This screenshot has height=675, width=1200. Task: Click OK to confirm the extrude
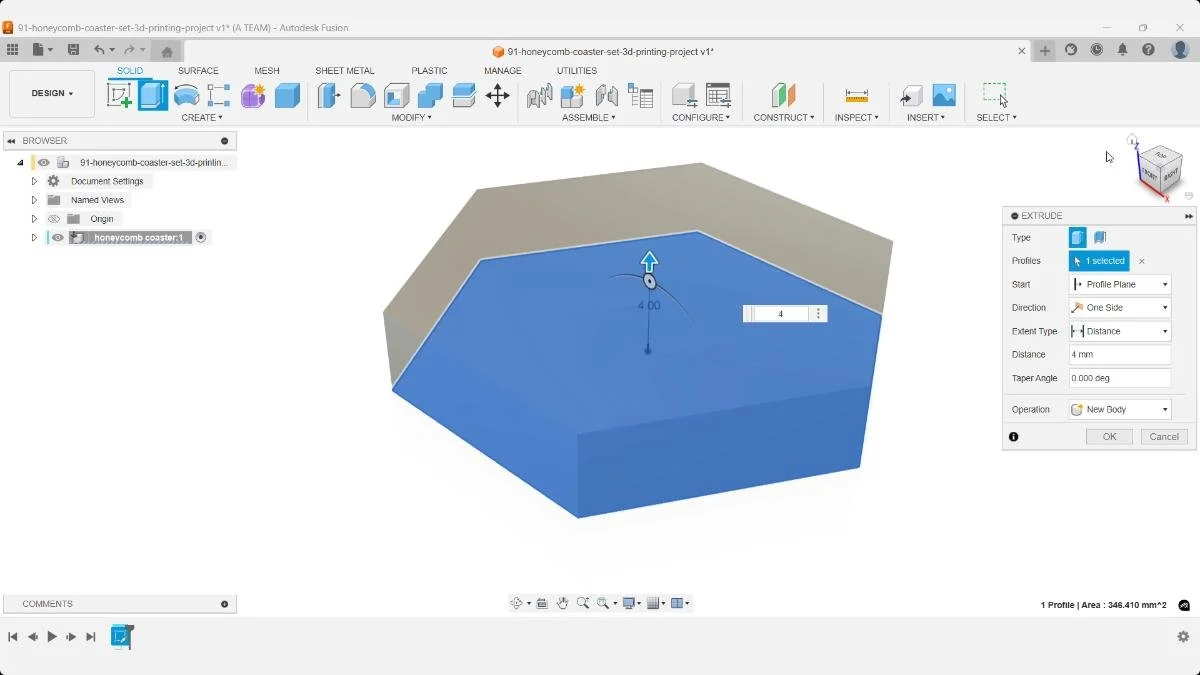tap(1108, 436)
